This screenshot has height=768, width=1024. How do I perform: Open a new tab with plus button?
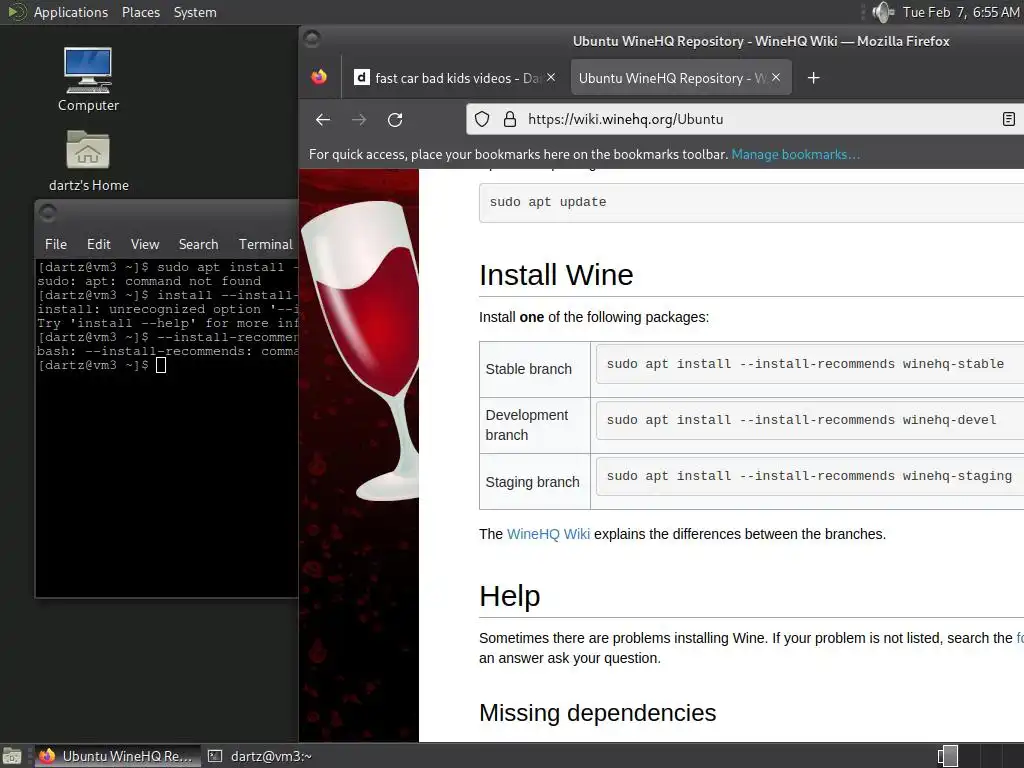pyautogui.click(x=813, y=78)
